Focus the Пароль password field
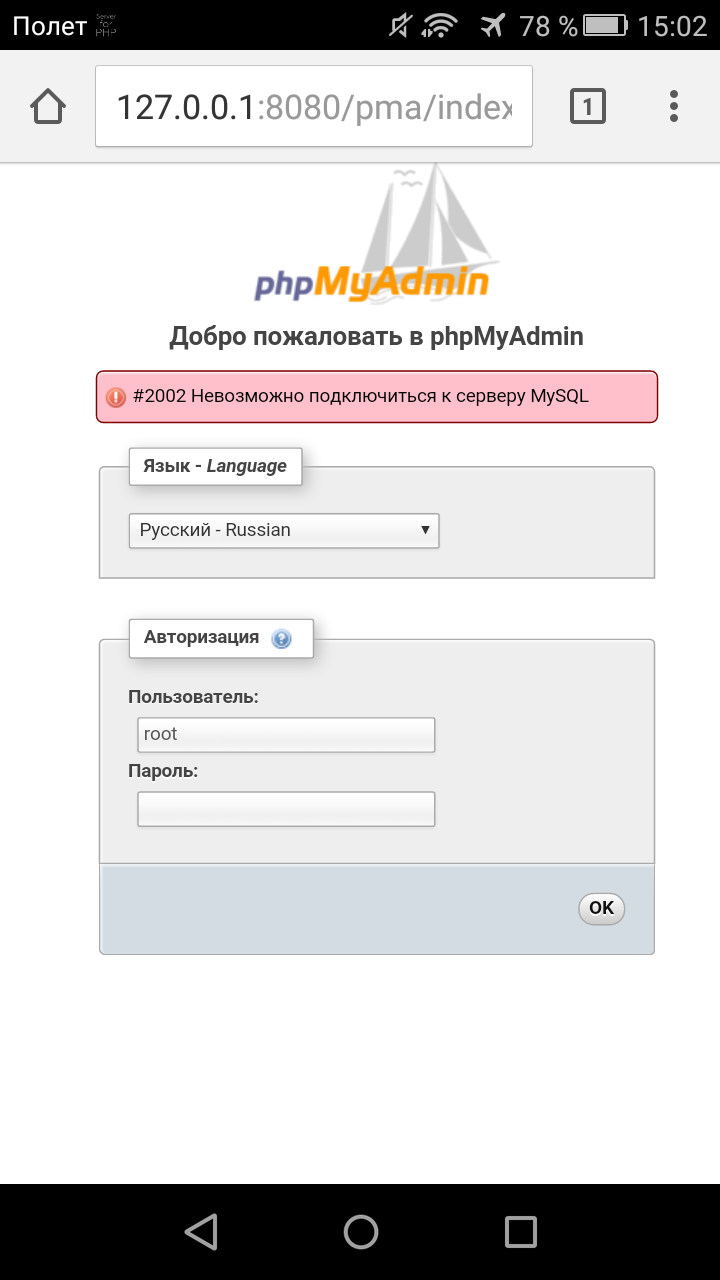Viewport: 720px width, 1280px height. click(x=286, y=809)
